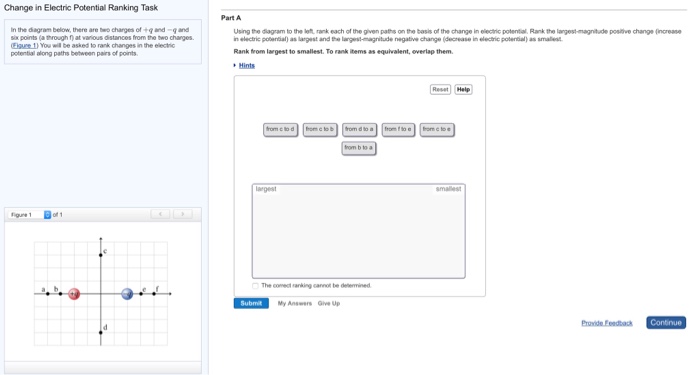The image size is (700, 375).
Task: Select the 'from d to a' tile
Action: [x=359, y=129]
